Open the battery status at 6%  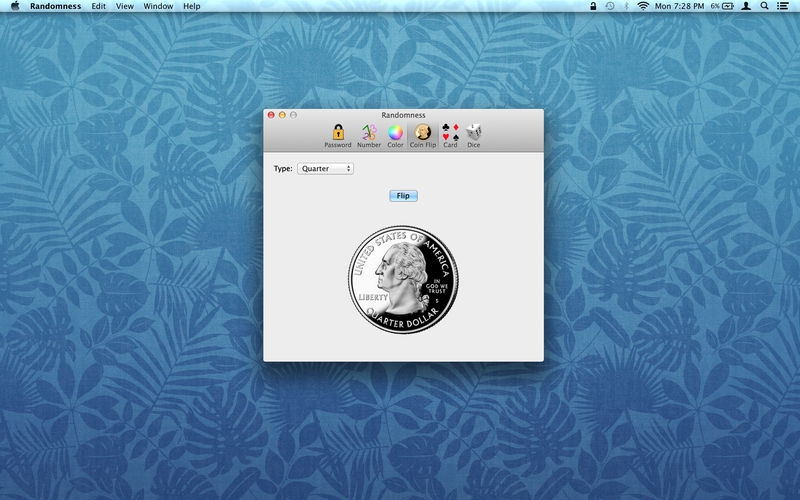click(x=722, y=6)
